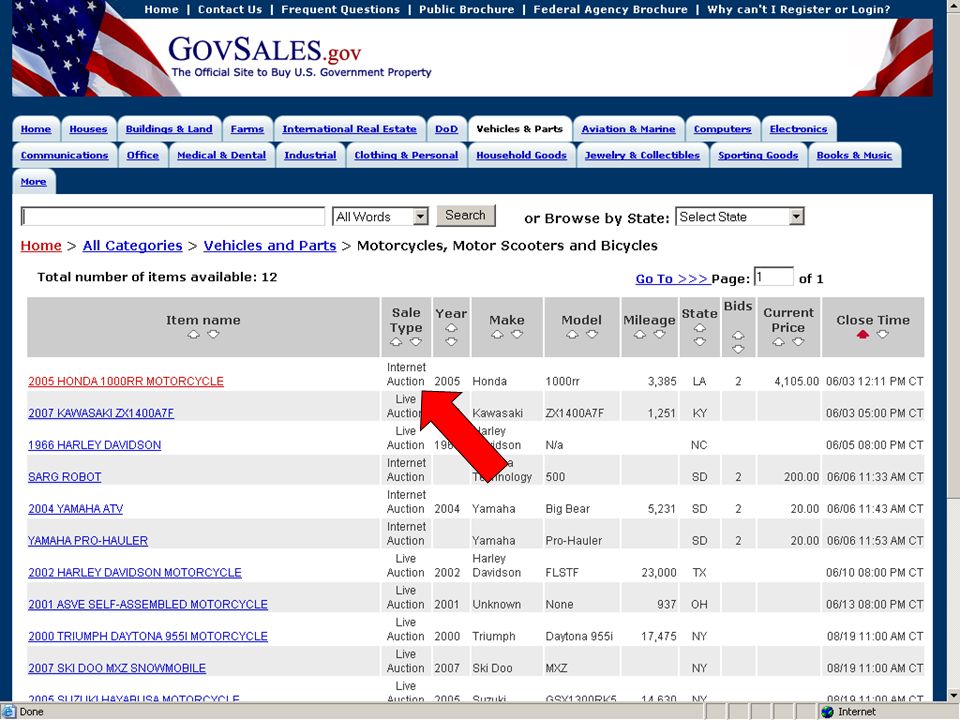This screenshot has width=960, height=720.
Task: Open Sporting Goods tab
Action: tap(758, 156)
